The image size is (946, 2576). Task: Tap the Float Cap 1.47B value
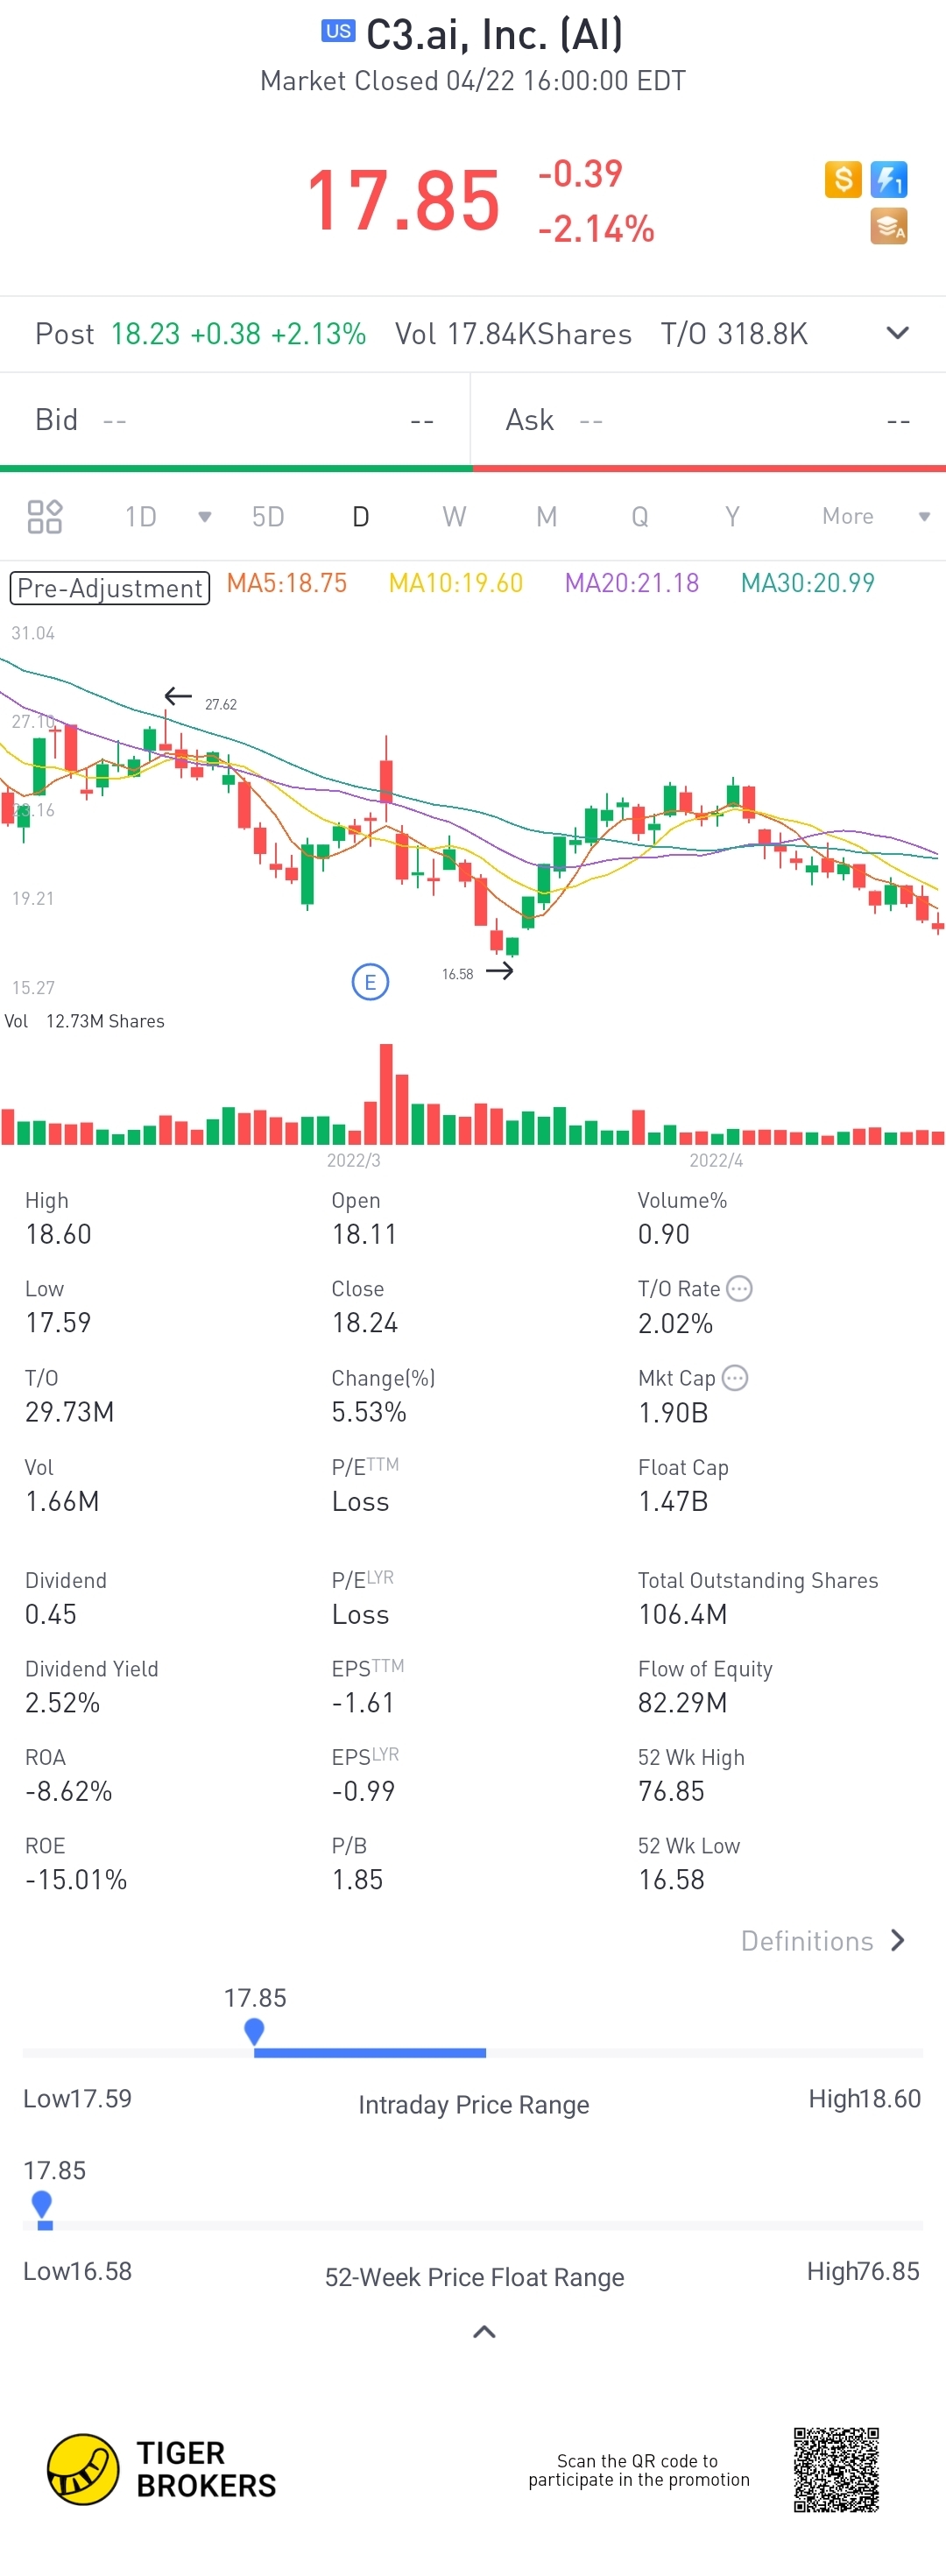[x=673, y=1501]
